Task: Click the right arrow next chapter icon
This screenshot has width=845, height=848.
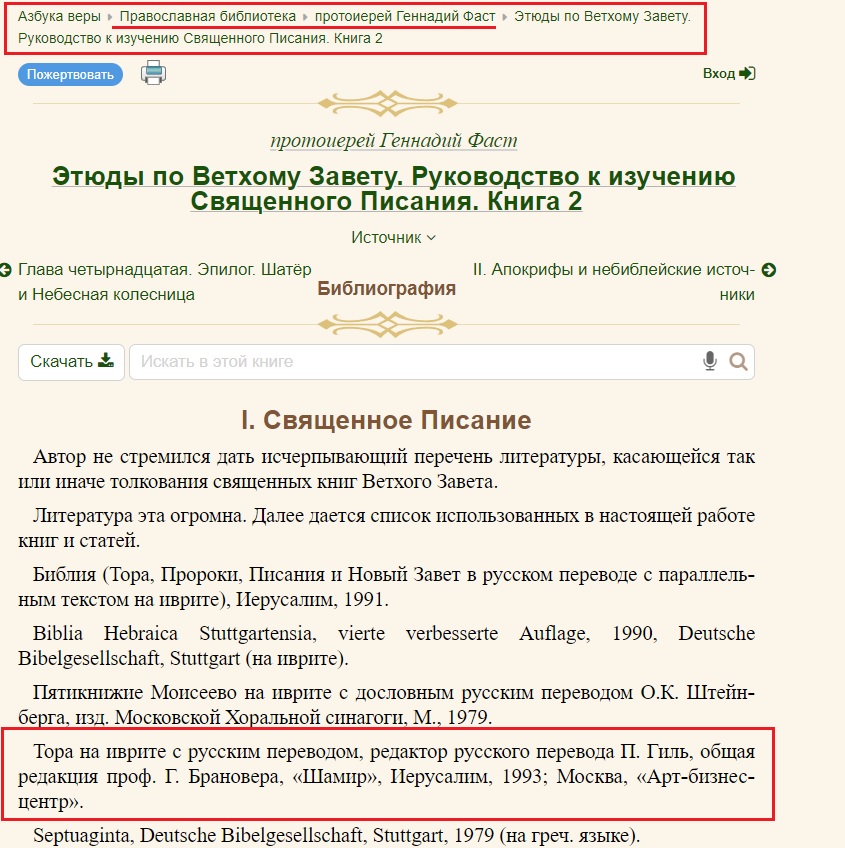Action: pos(769,269)
